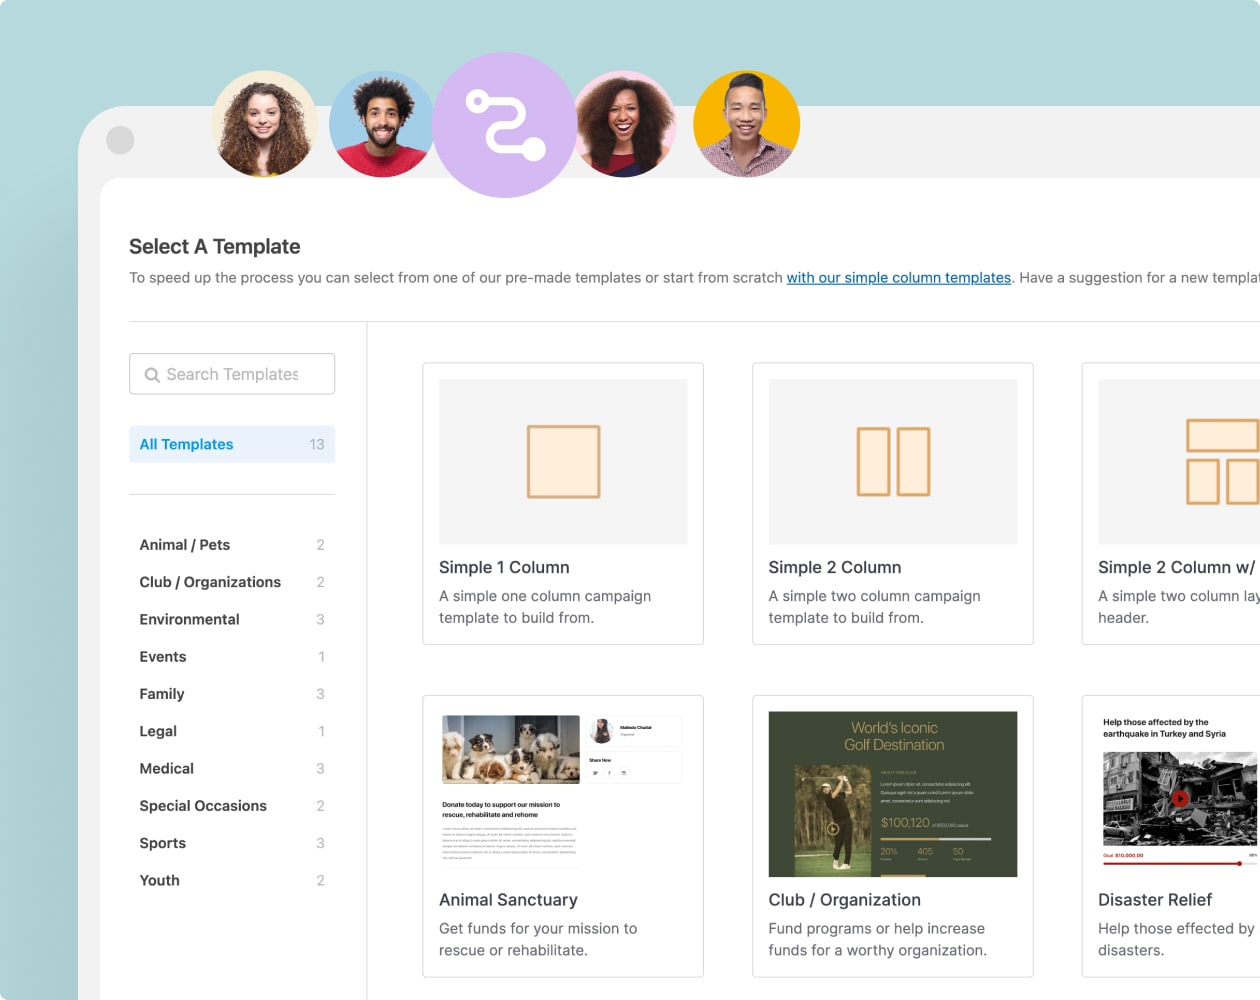
Task: Open the Medical templates category
Action: click(167, 769)
